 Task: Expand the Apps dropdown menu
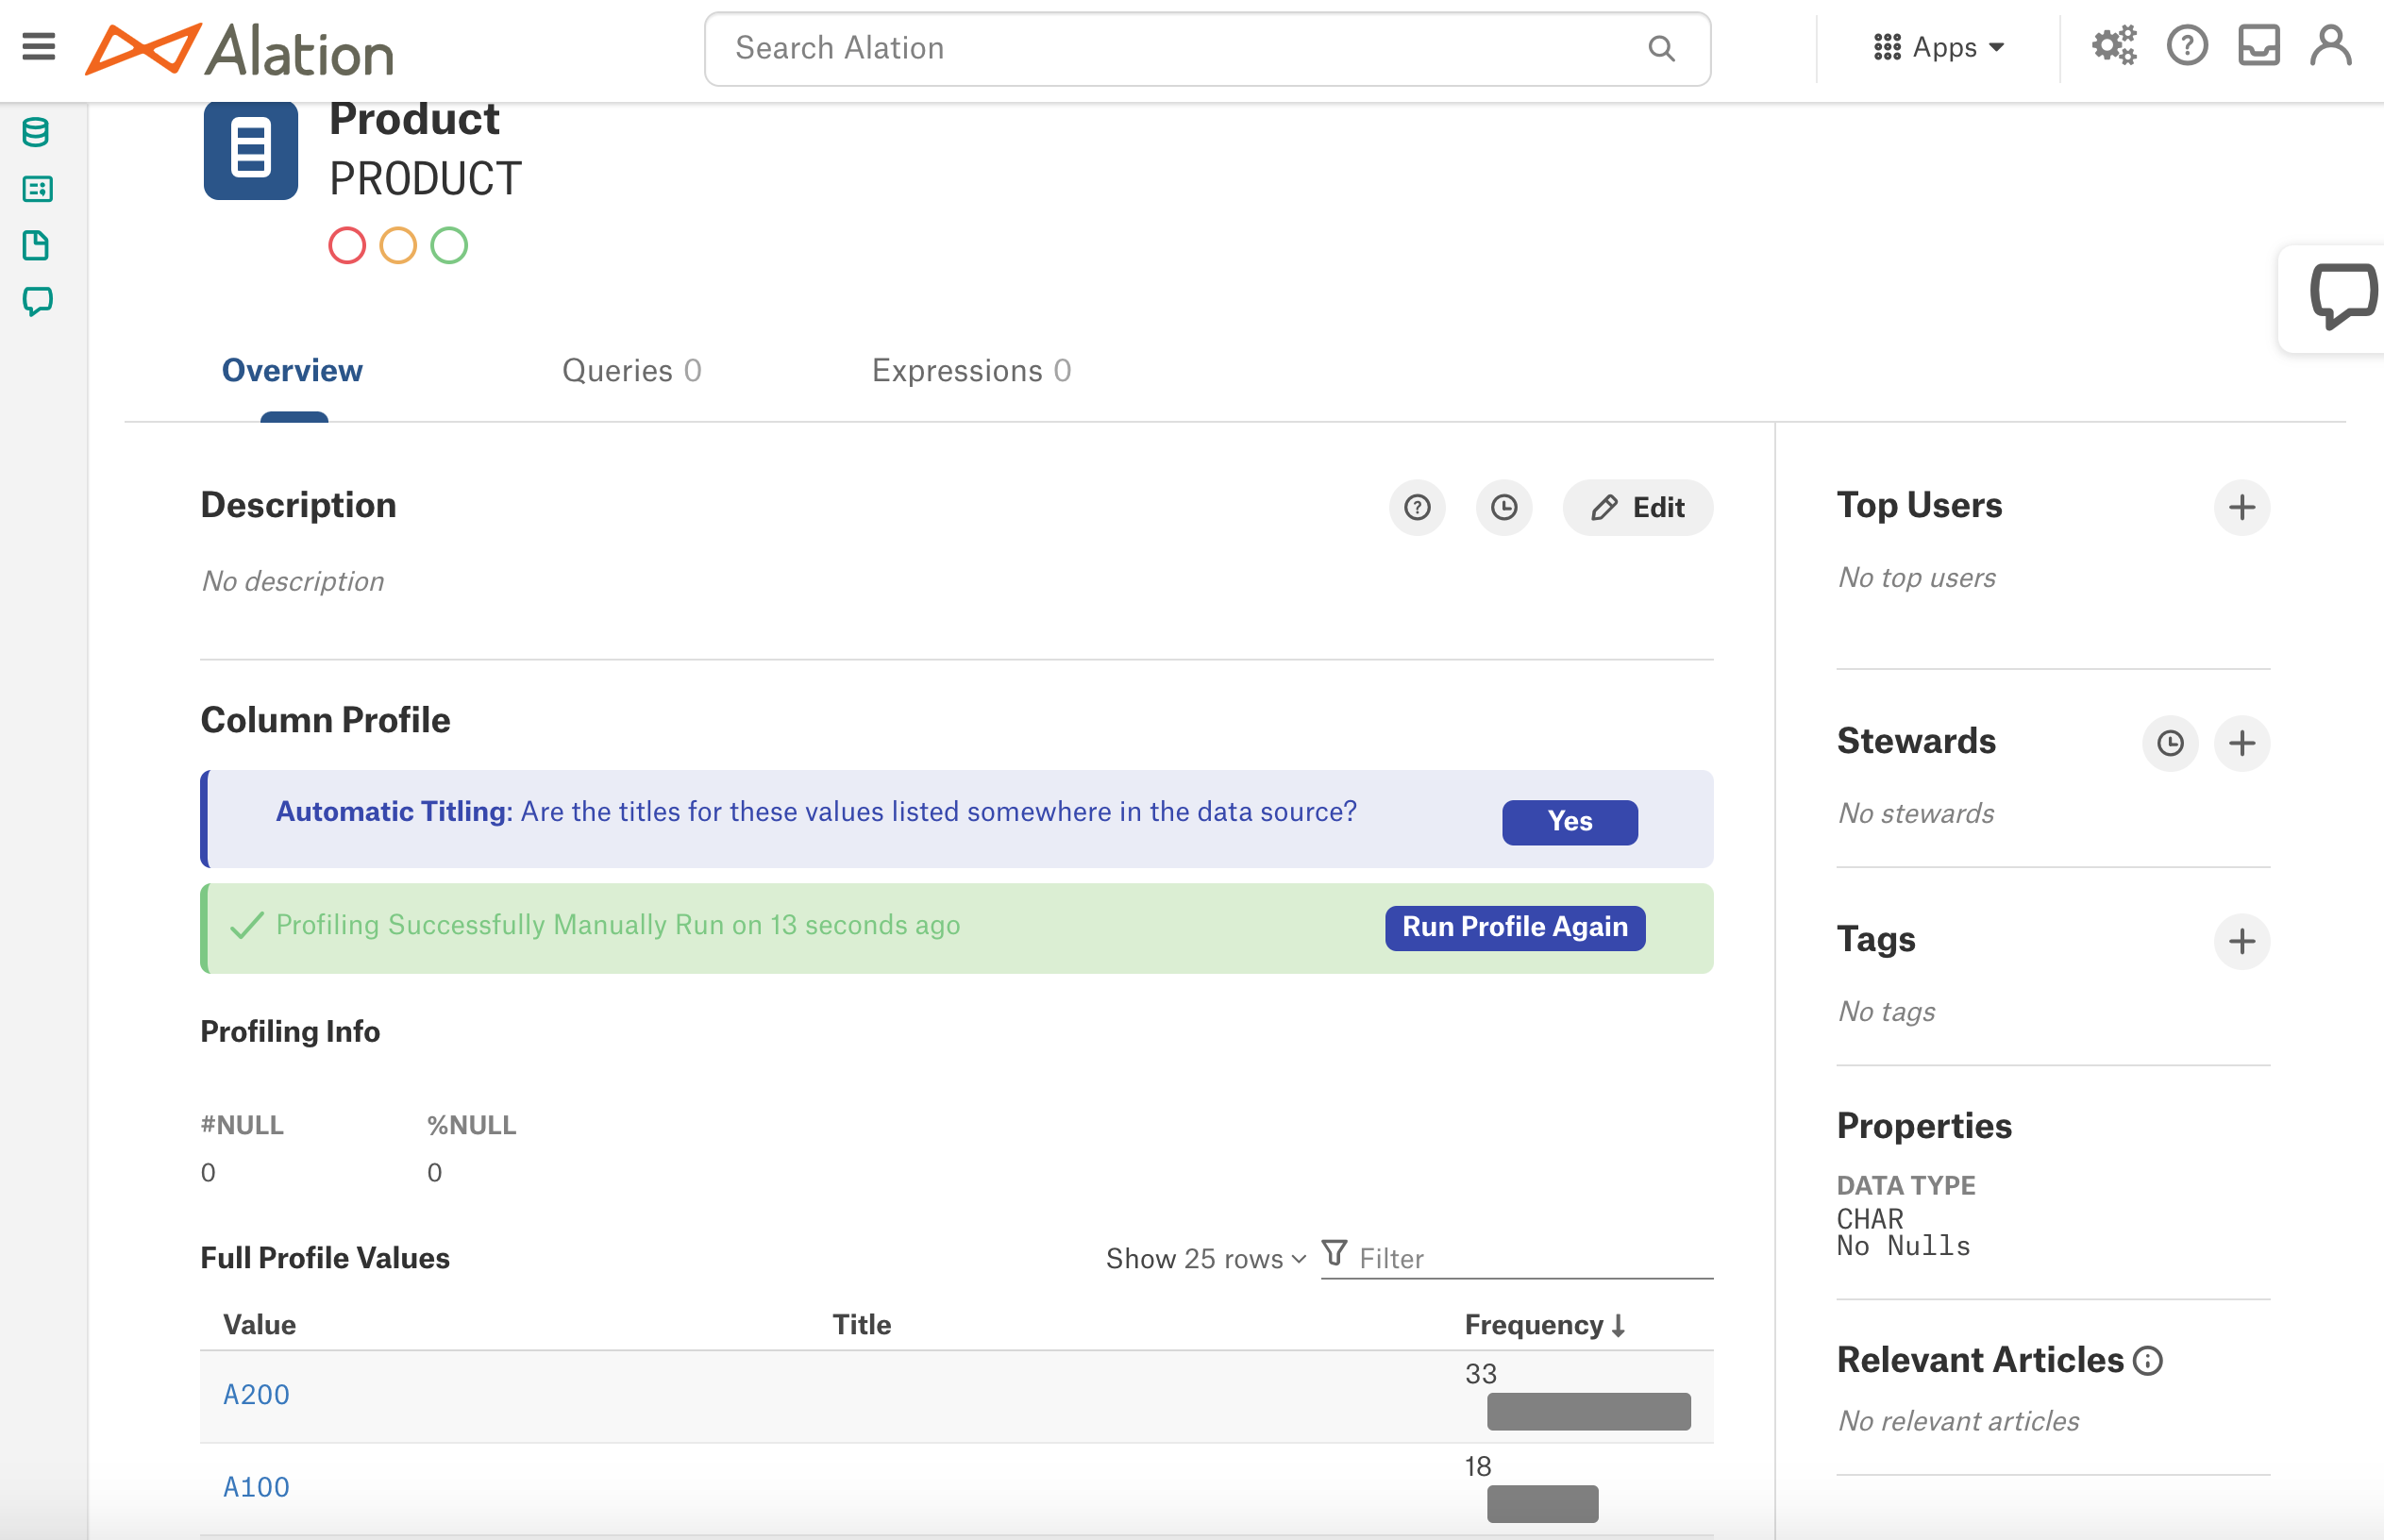tap(1938, 47)
